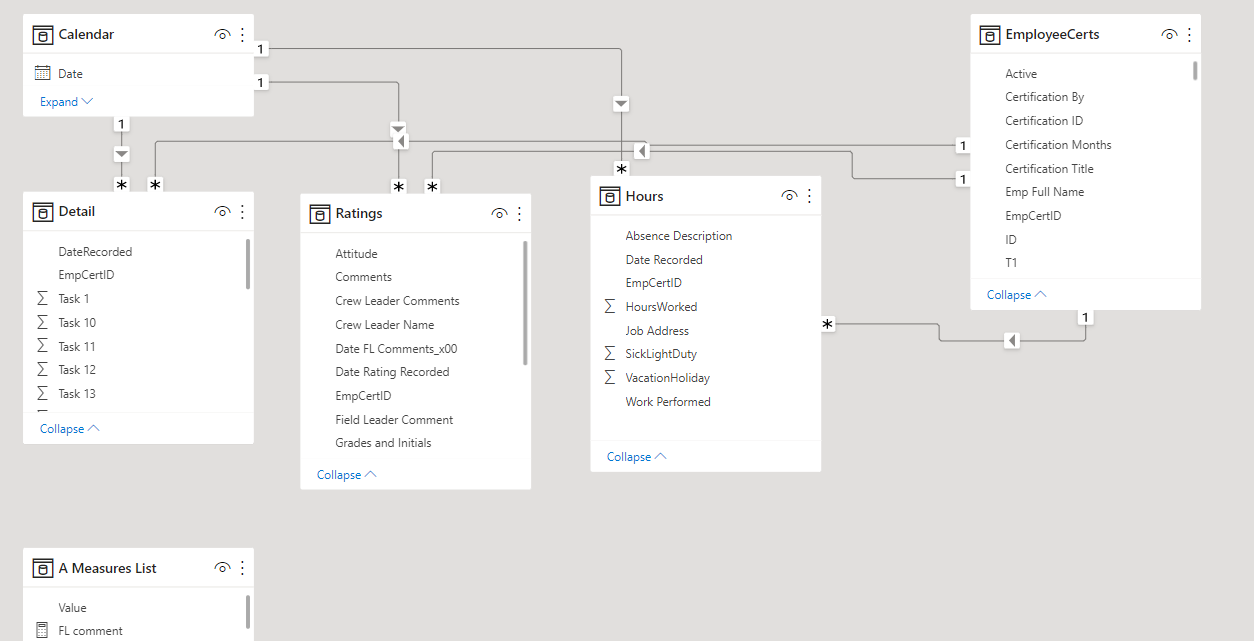Toggle visibility of the Detail table
The image size is (1254, 641).
pyautogui.click(x=222, y=212)
